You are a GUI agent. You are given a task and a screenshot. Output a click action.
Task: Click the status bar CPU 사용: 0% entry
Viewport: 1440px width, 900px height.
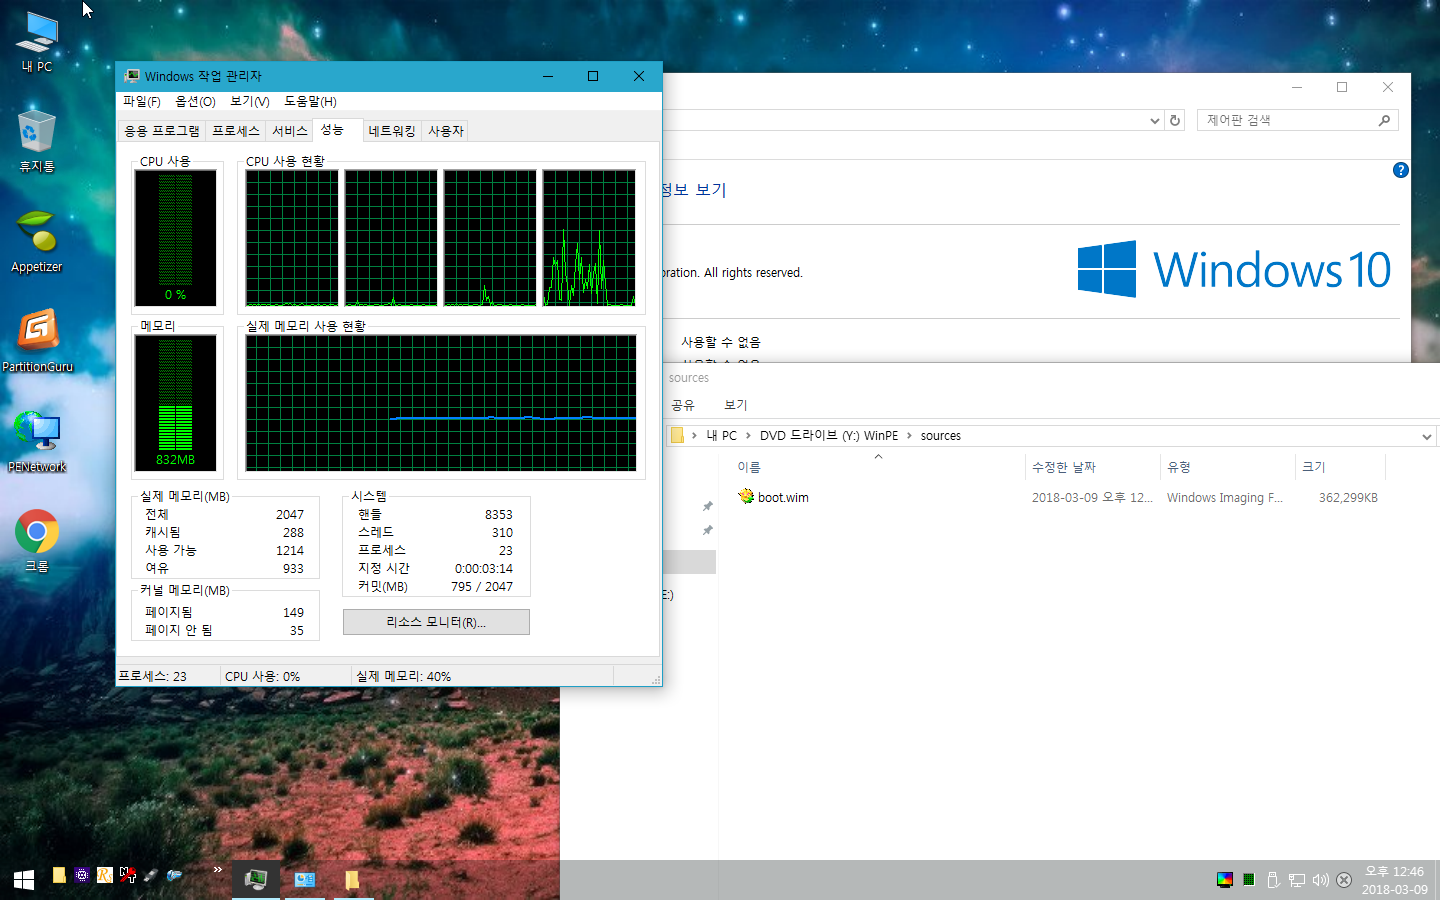coord(263,676)
